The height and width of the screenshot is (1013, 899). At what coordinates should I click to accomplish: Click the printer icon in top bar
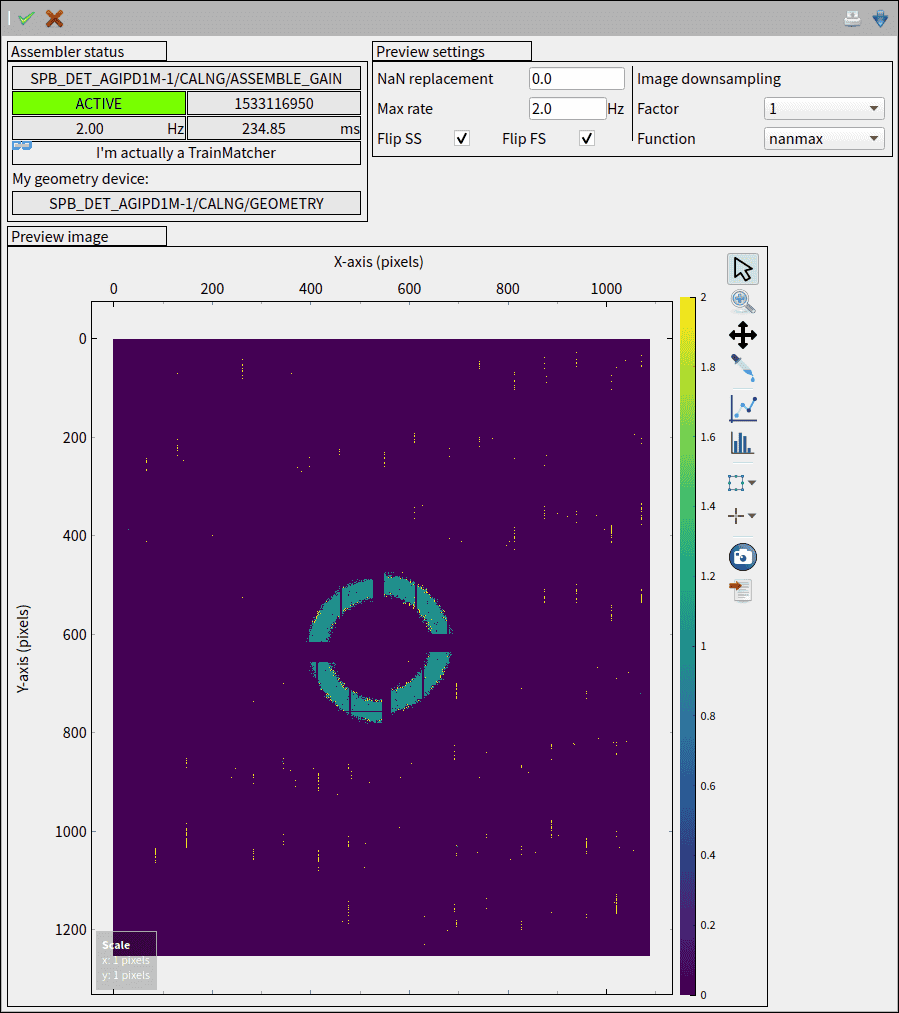(x=852, y=18)
